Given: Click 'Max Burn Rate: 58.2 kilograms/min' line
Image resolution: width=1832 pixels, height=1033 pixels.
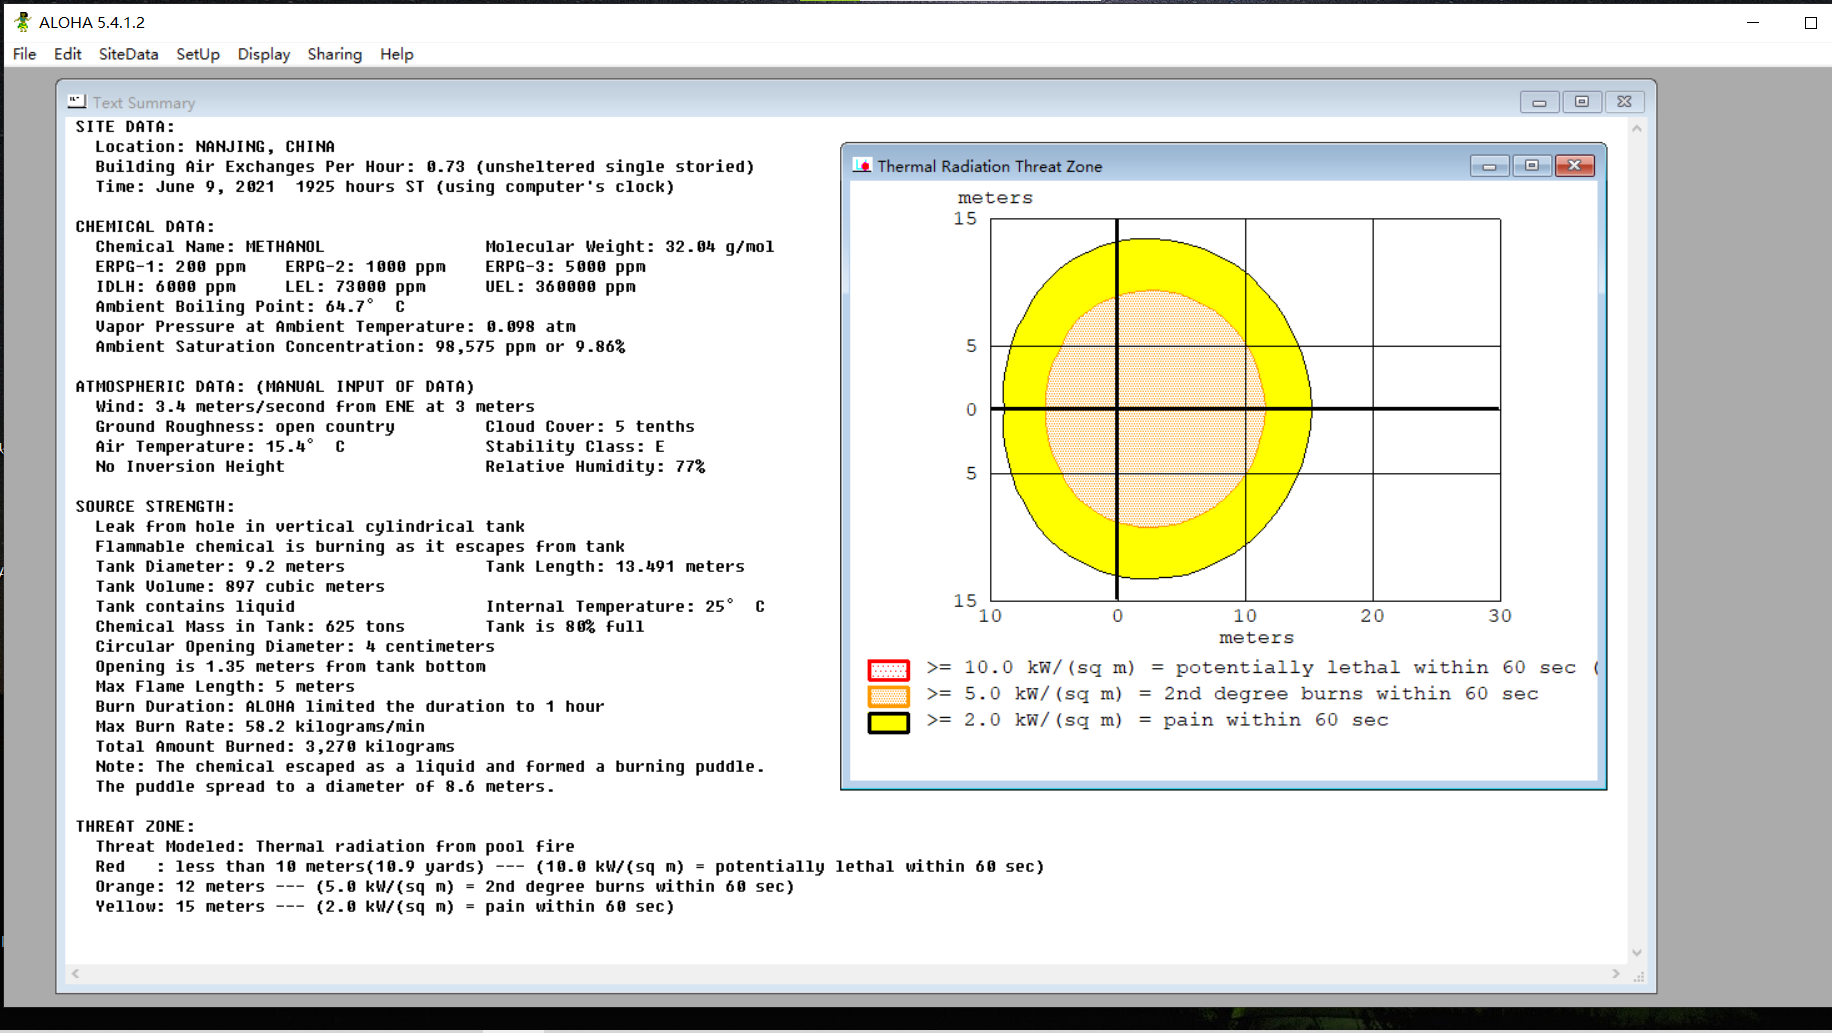Looking at the screenshot, I should click(x=260, y=727).
